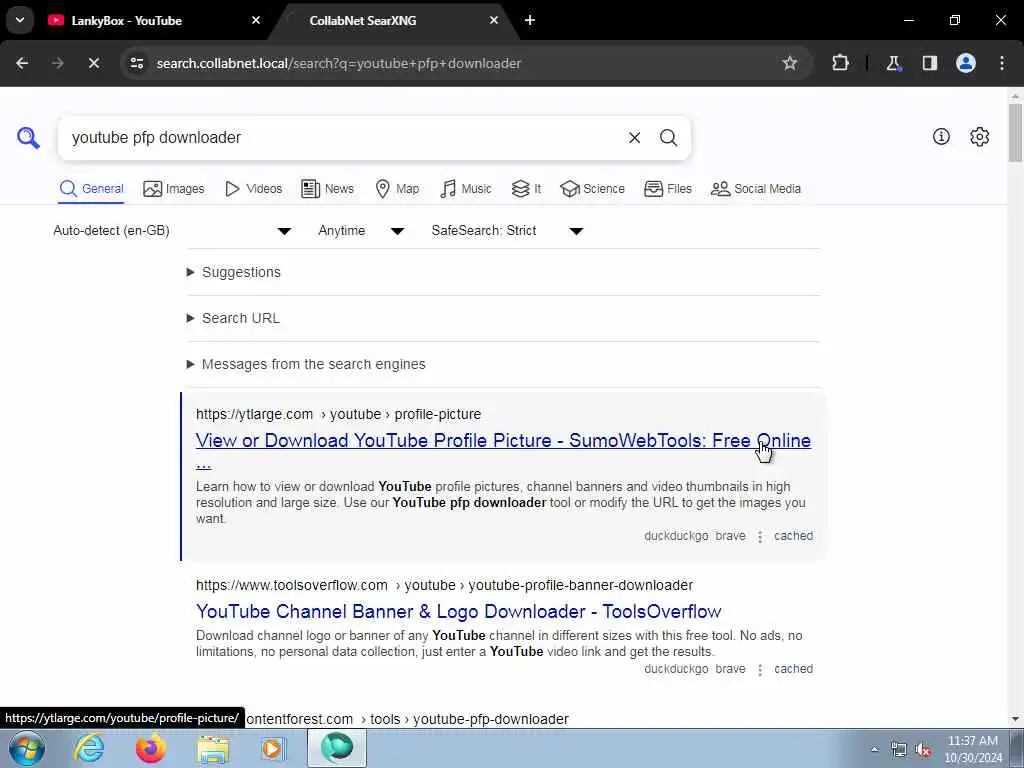Viewport: 1024px width, 768px height.
Task: Open the Windows Start menu
Action: [26, 748]
